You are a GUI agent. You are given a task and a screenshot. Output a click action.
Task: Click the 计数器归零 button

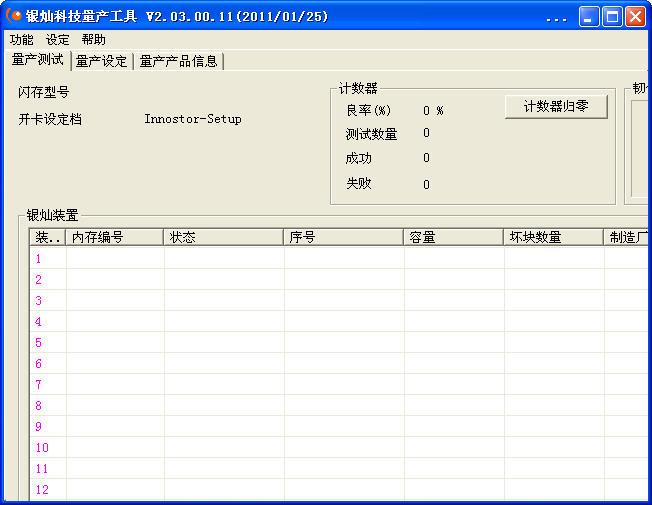[556, 106]
